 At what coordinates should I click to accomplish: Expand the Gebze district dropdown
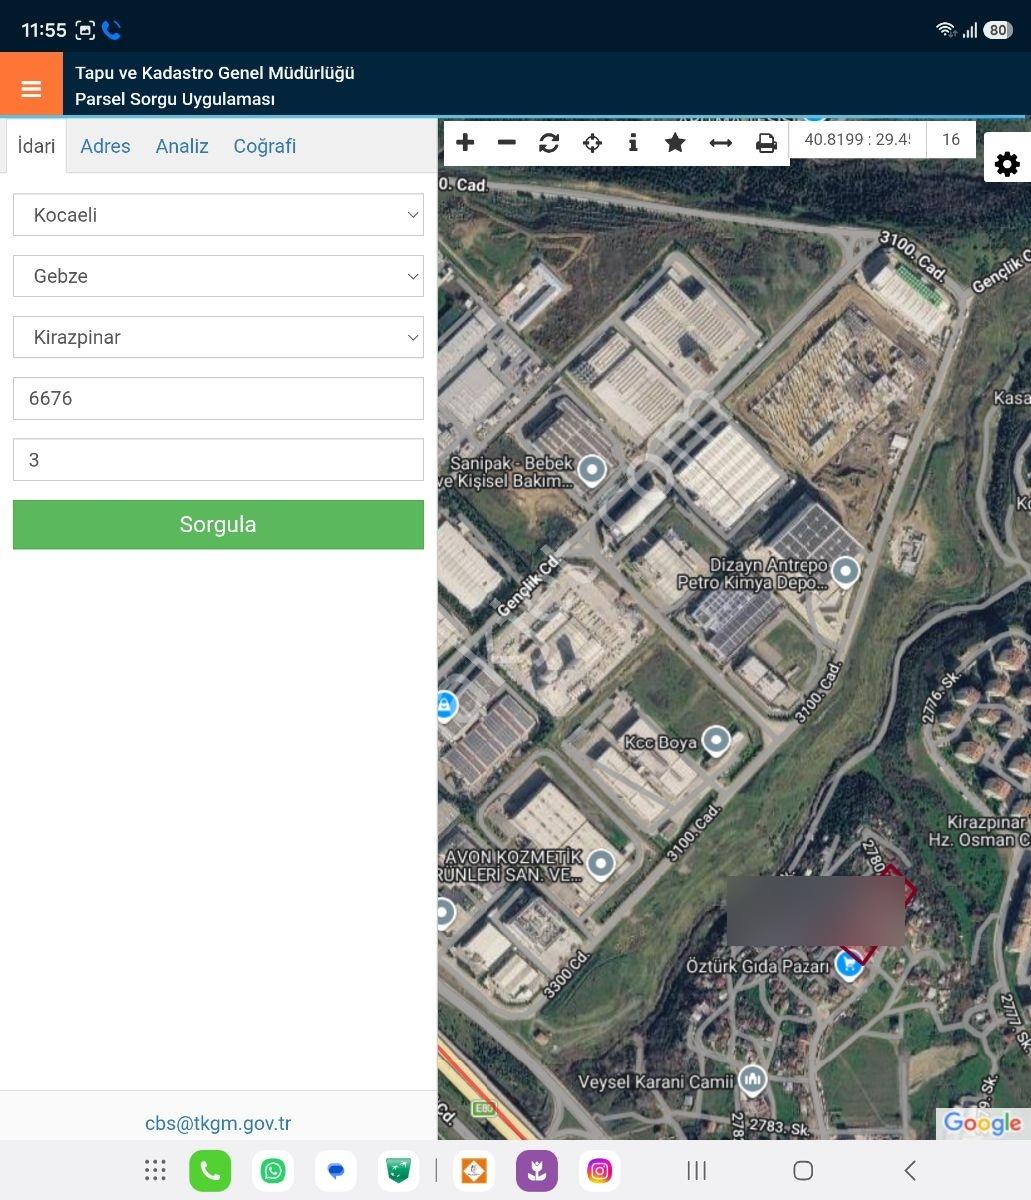pyautogui.click(x=218, y=276)
